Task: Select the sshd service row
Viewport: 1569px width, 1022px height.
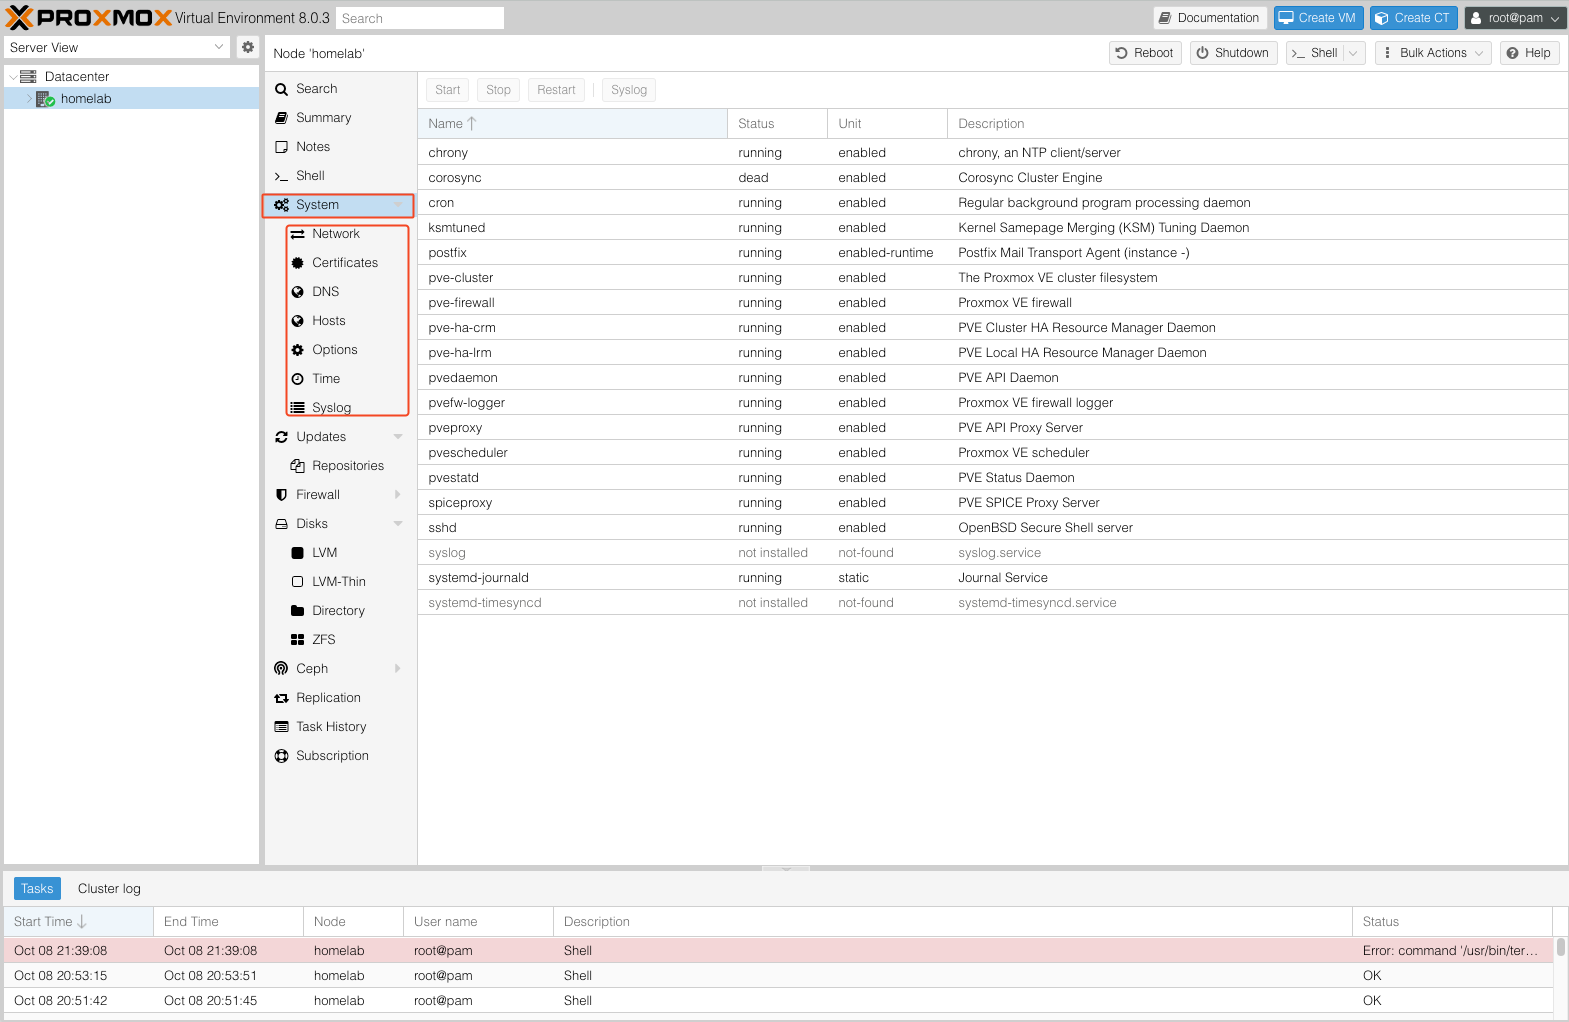Action: coord(992,528)
